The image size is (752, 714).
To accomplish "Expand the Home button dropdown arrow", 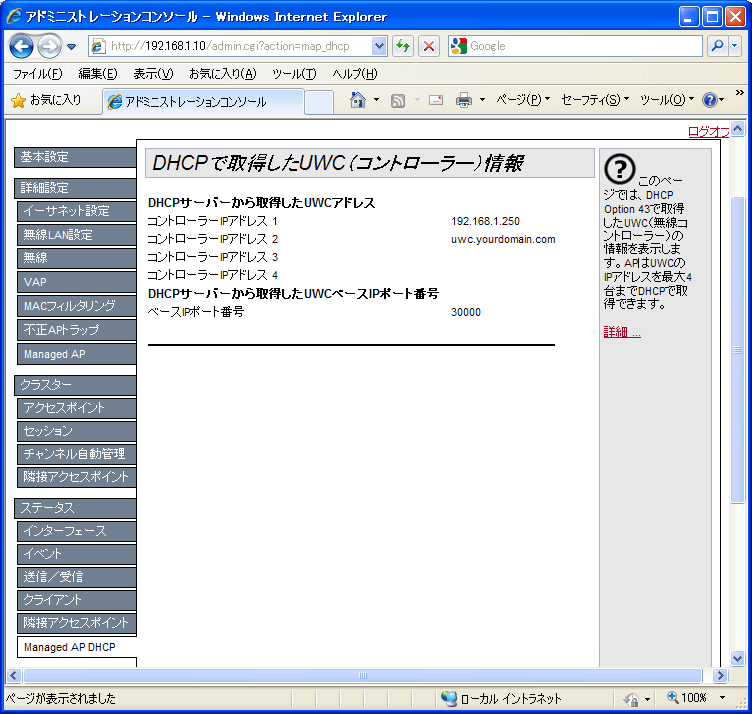I will click(376, 100).
